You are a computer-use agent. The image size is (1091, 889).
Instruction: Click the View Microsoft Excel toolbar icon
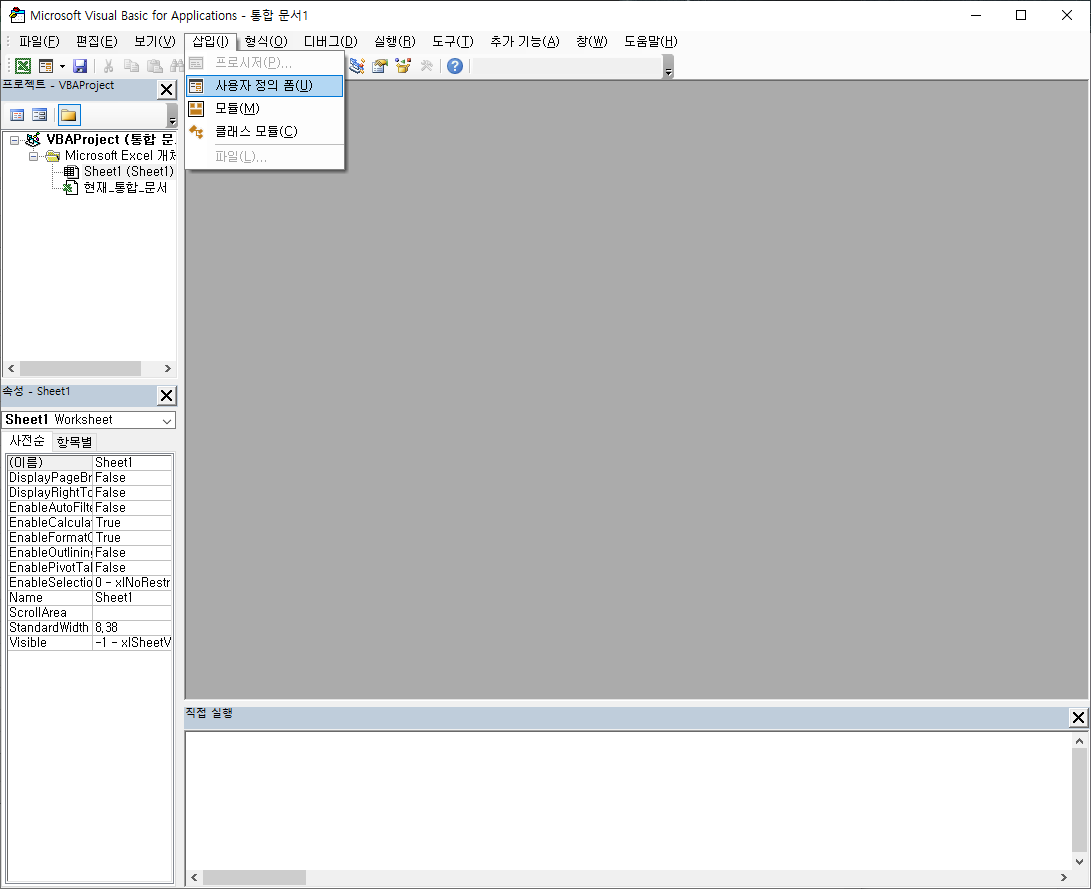pos(23,66)
